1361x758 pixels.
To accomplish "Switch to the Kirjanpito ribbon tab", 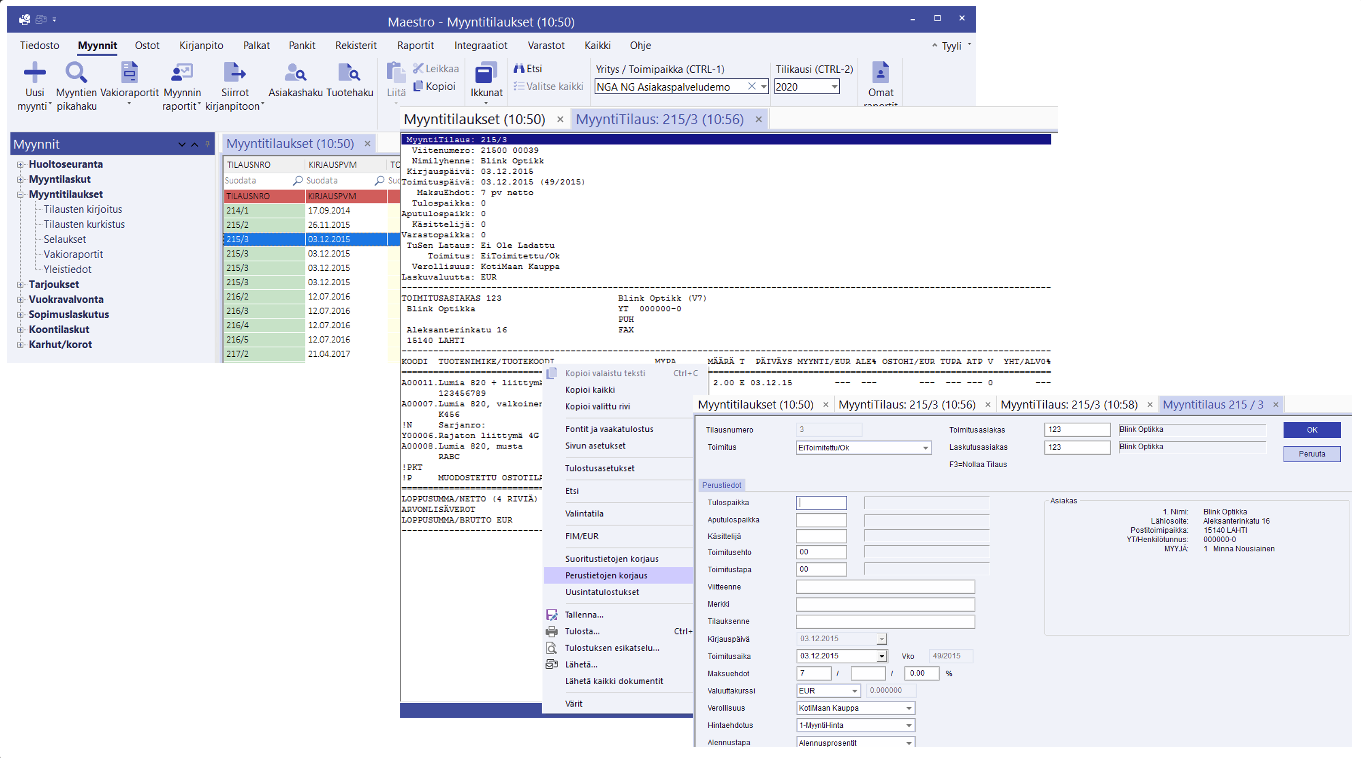I will click(203, 45).
